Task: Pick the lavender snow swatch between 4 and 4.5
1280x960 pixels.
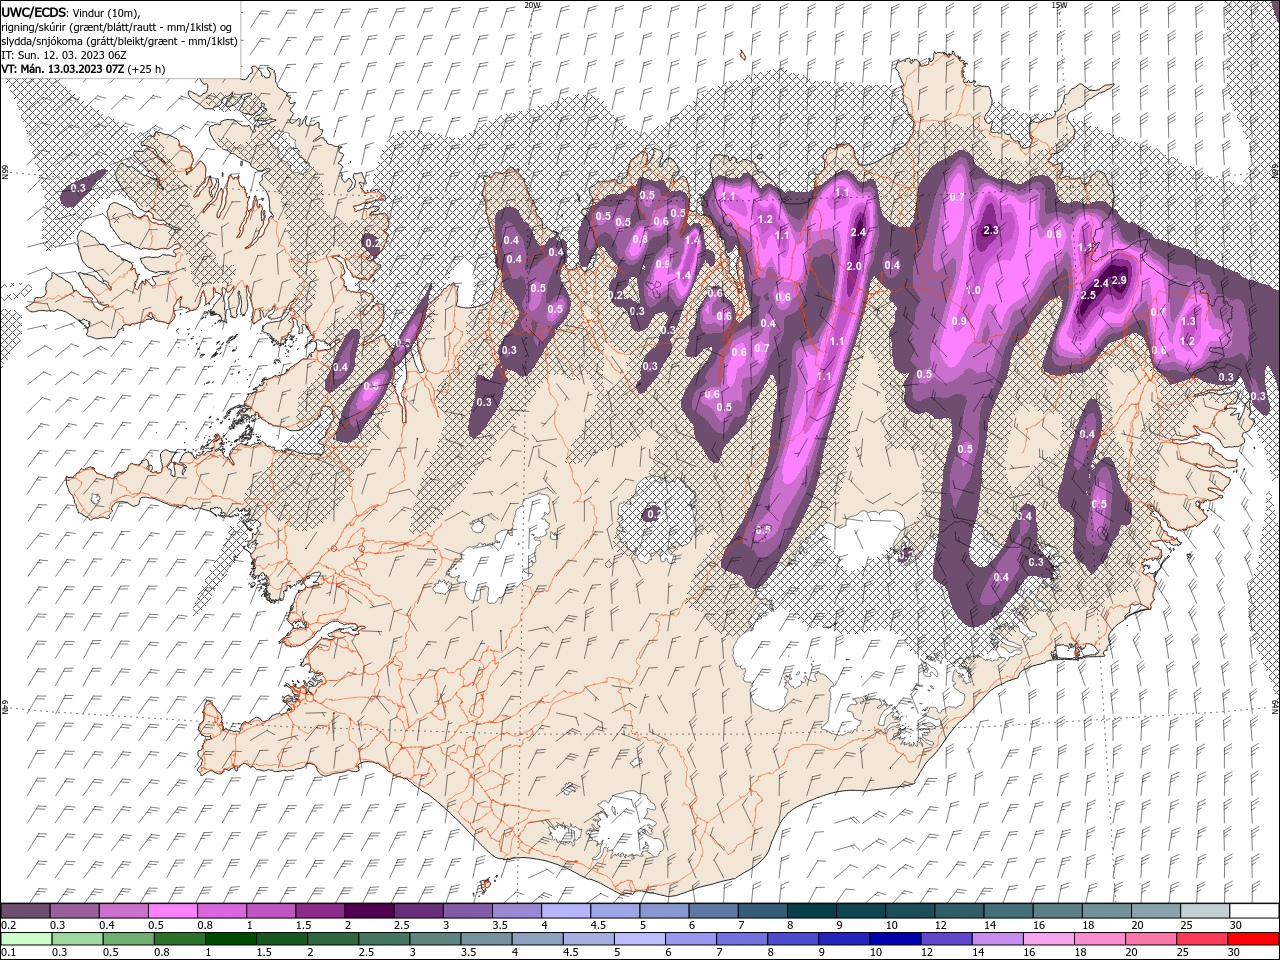Action: click(x=564, y=911)
